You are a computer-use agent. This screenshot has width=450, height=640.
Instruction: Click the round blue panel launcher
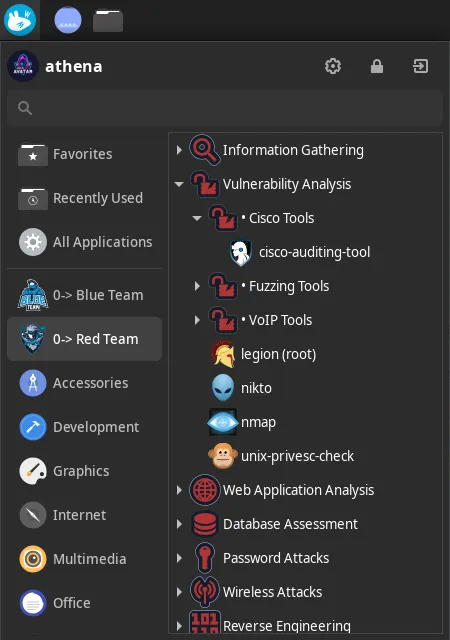click(68, 20)
